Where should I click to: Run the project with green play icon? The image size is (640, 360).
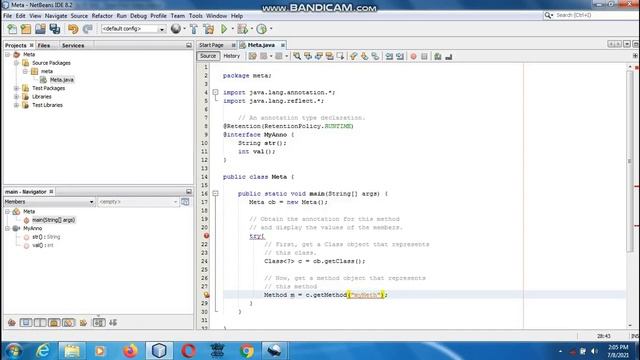224,29
